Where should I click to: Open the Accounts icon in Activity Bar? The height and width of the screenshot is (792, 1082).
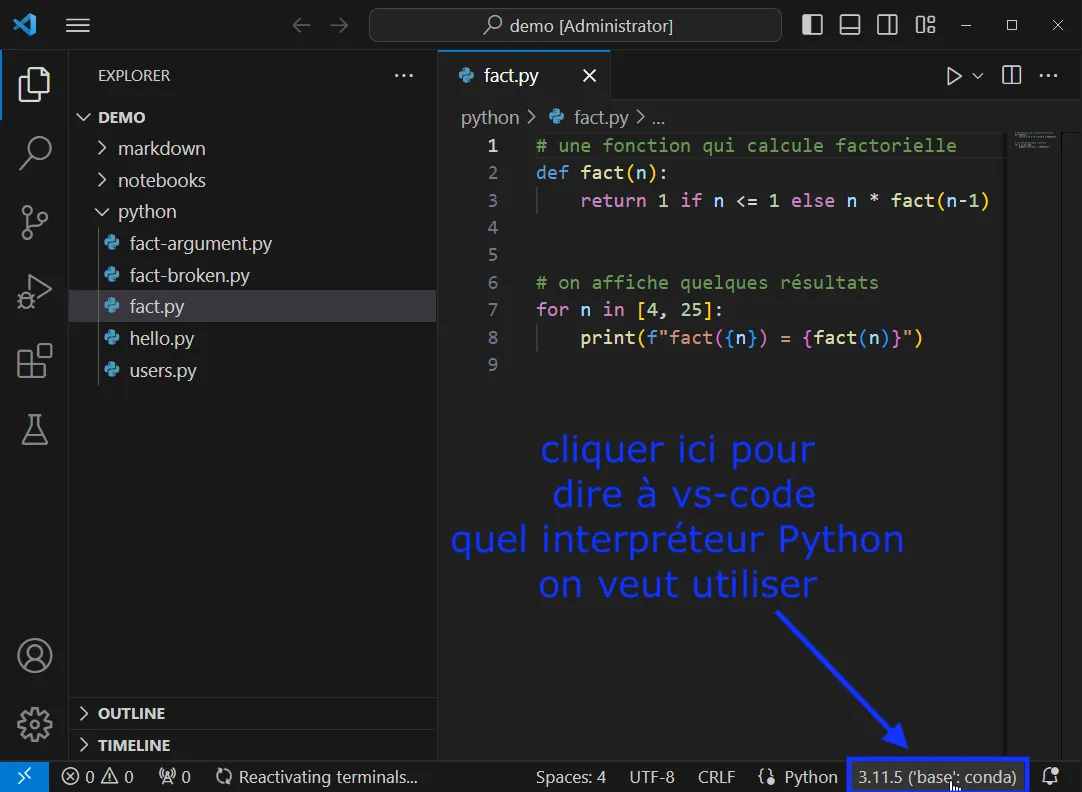pos(35,655)
